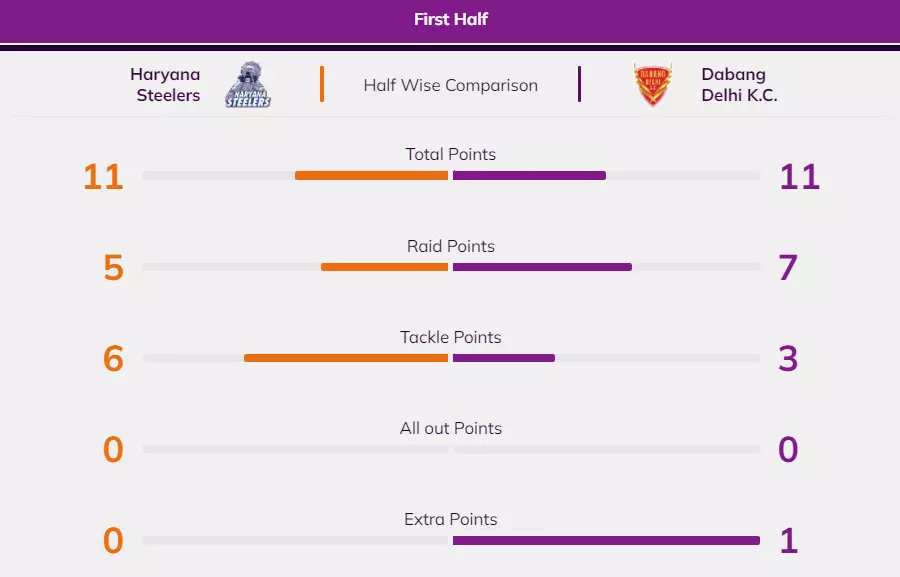Click the Tackle Points label

click(x=450, y=337)
